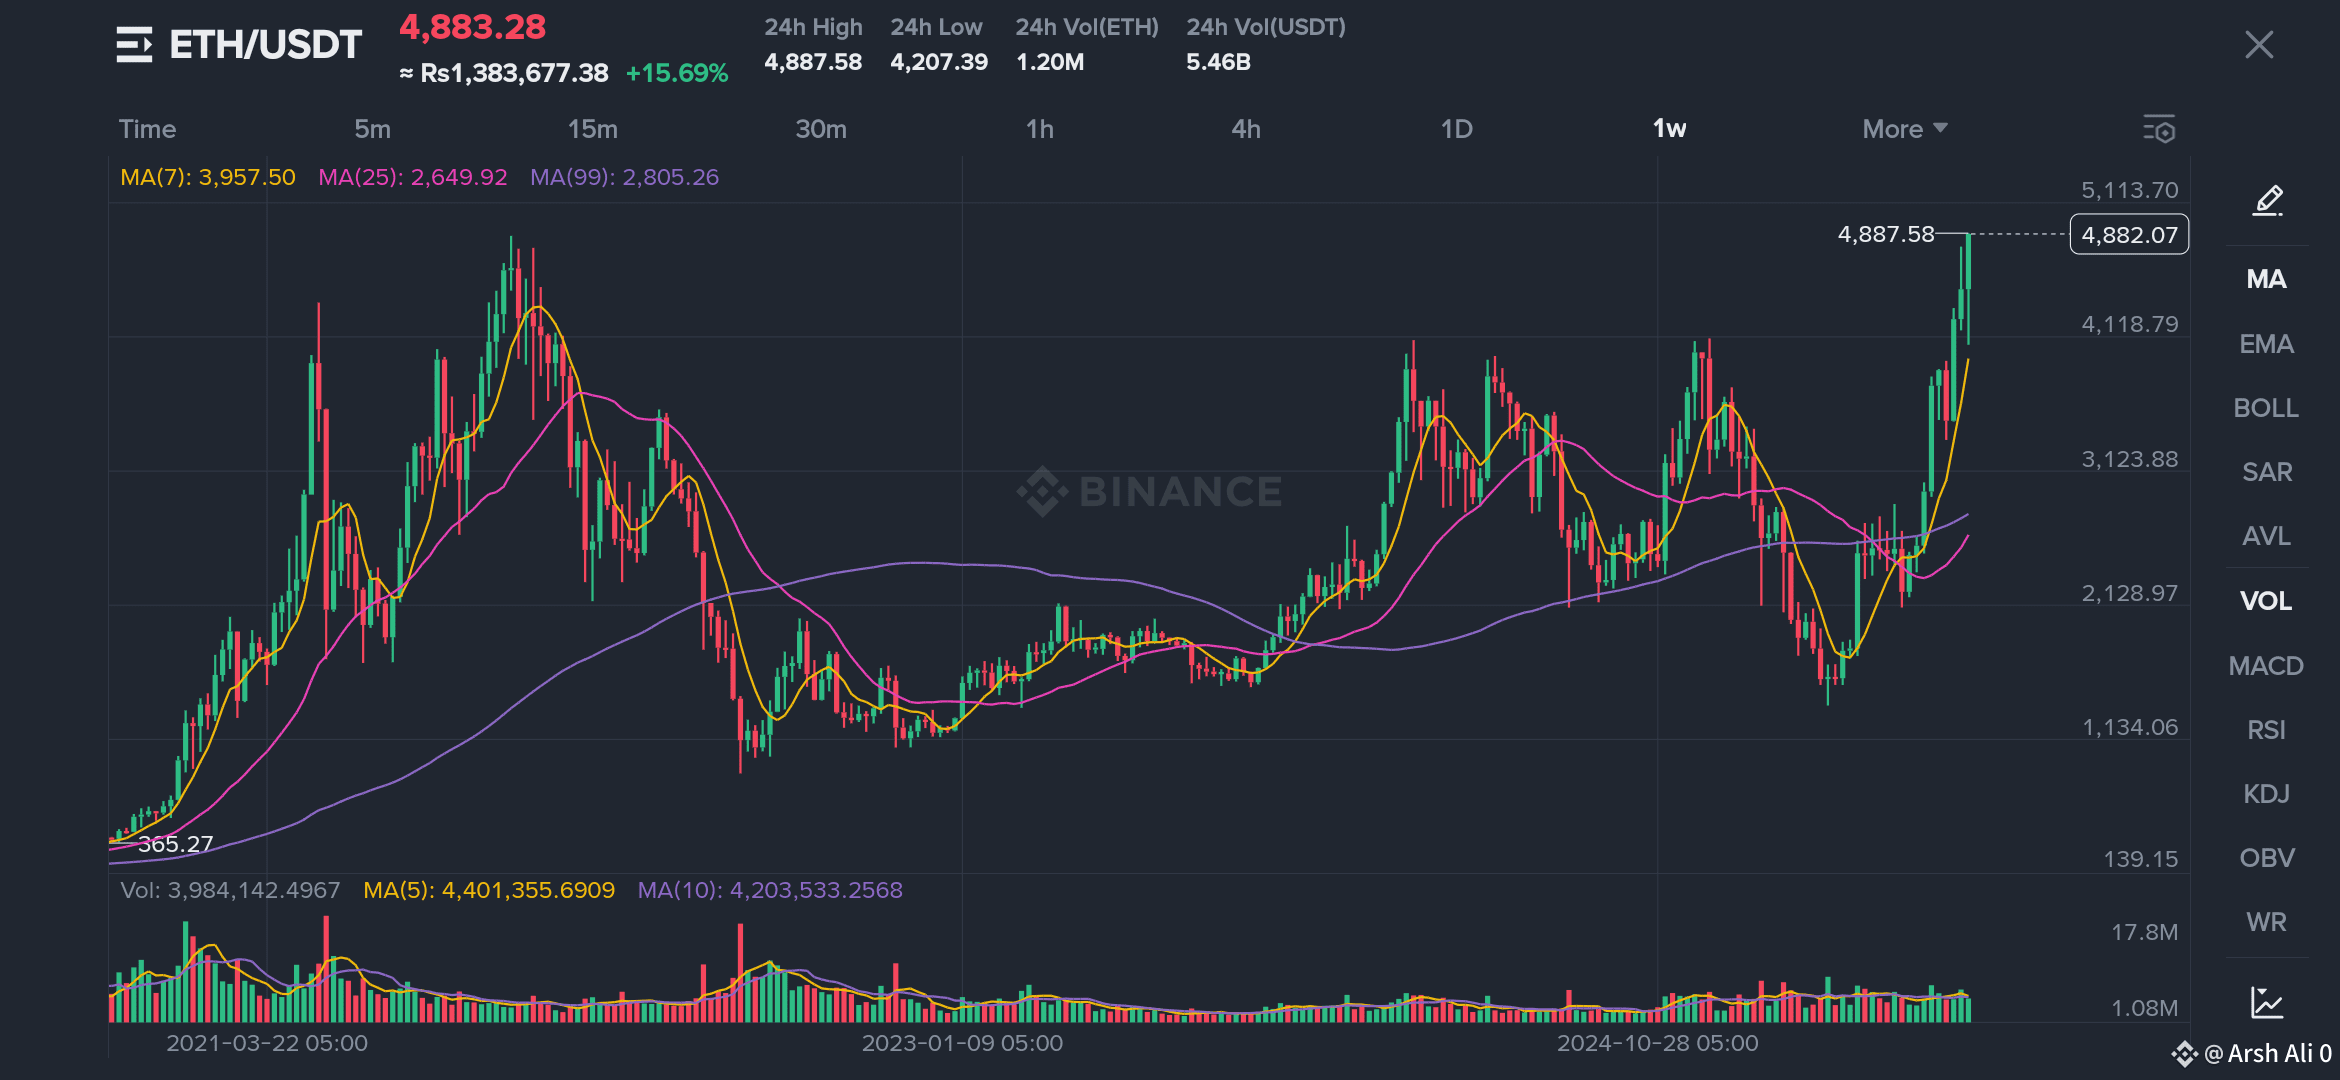Open the chart type line-graph icon
Image resolution: width=2340 pixels, height=1080 pixels.
click(2267, 1002)
